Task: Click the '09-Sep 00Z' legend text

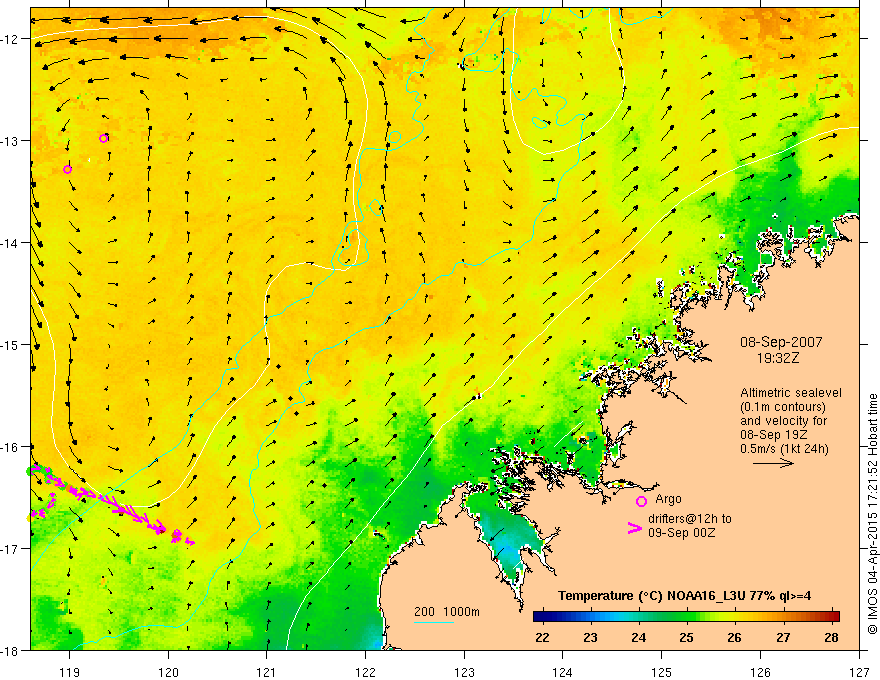Action: tap(681, 532)
